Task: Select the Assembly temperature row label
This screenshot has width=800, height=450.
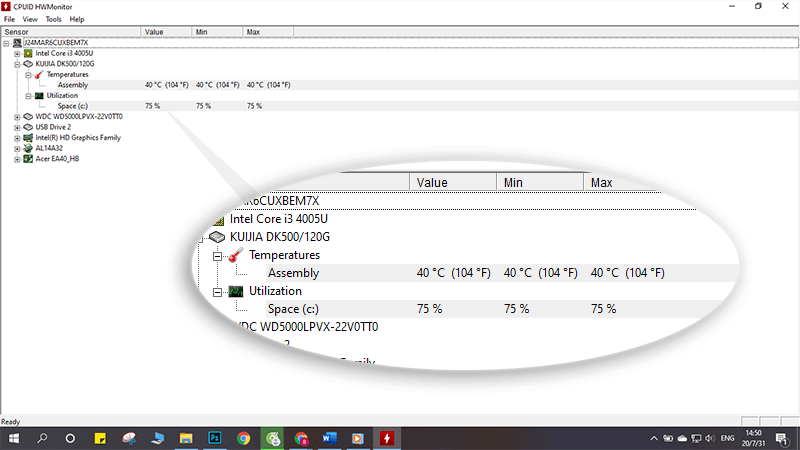Action: tap(72, 85)
